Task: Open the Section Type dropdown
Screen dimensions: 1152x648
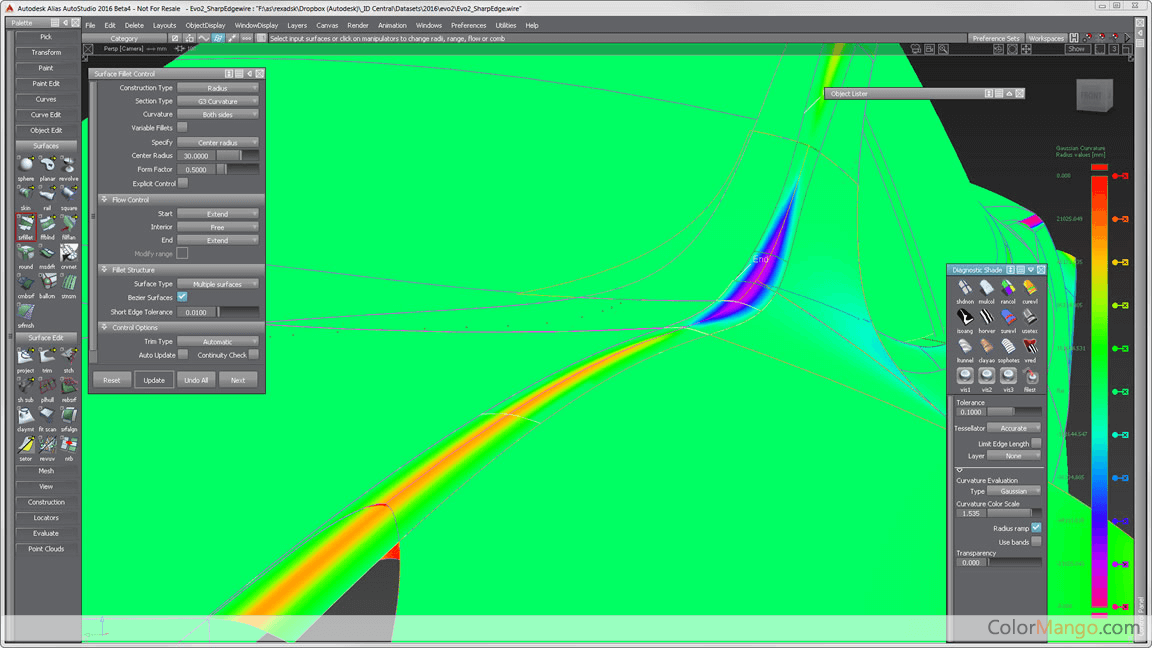Action: click(218, 101)
